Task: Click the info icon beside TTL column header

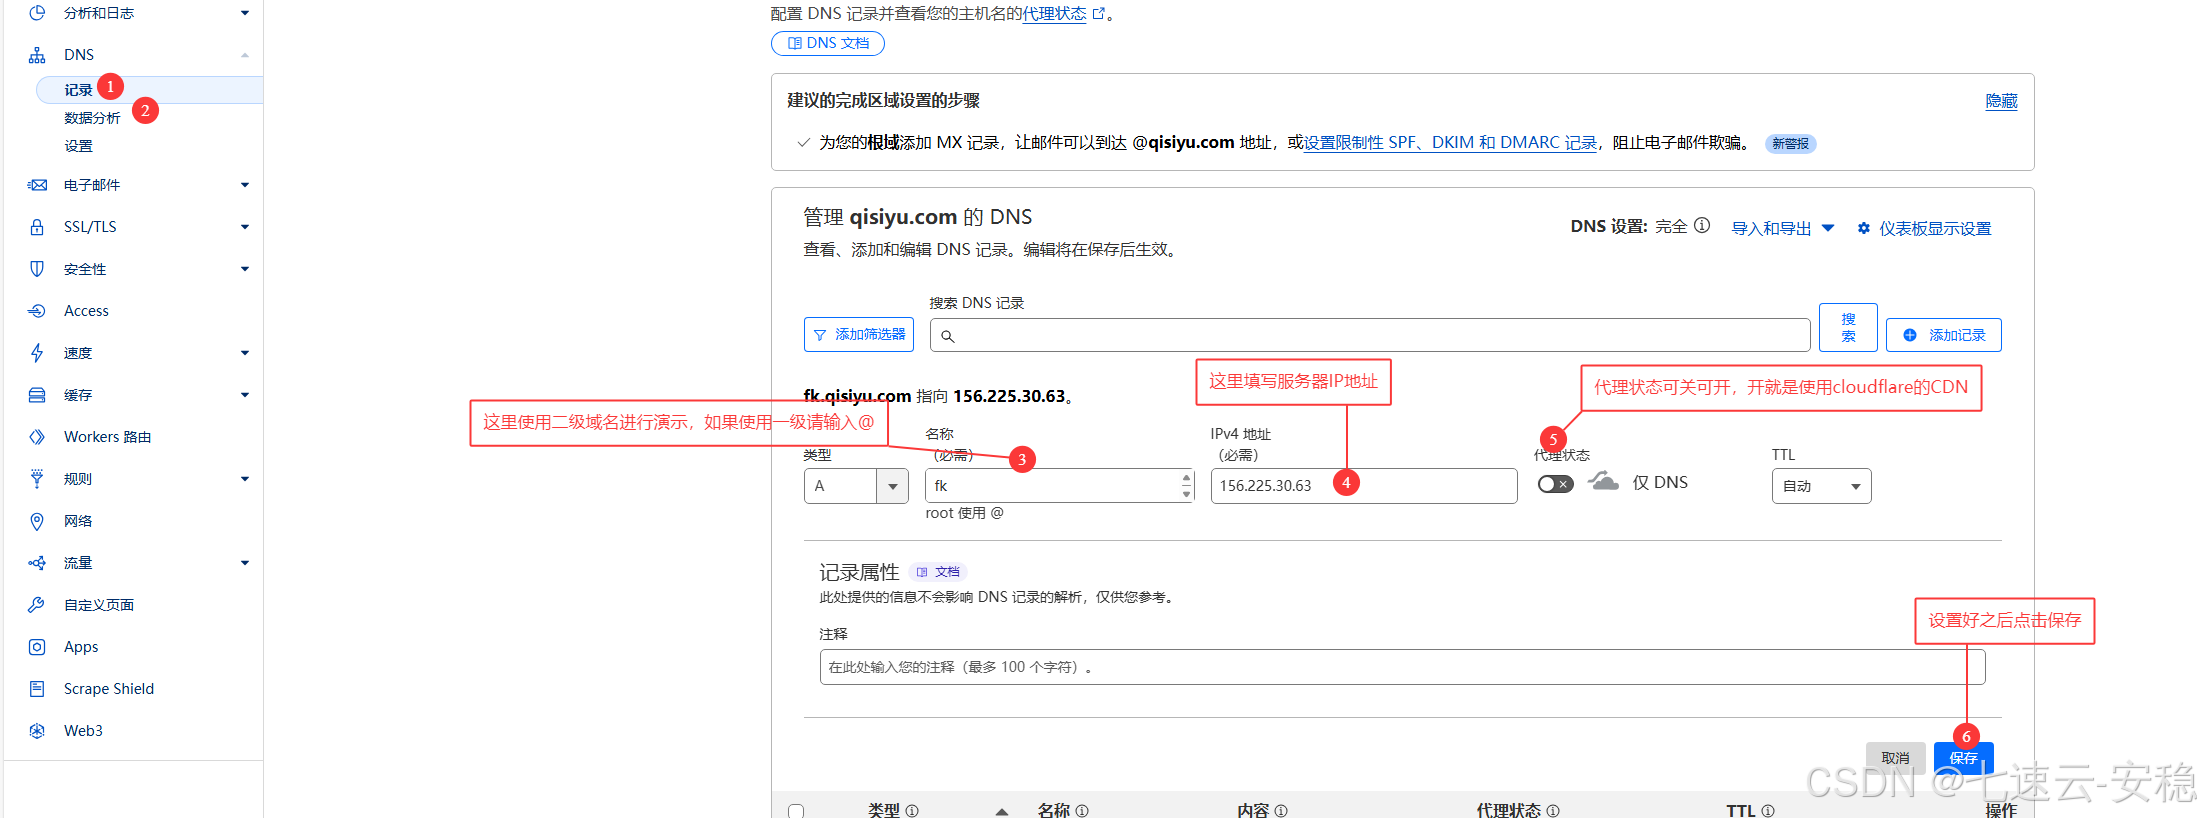Action: click(x=1768, y=811)
